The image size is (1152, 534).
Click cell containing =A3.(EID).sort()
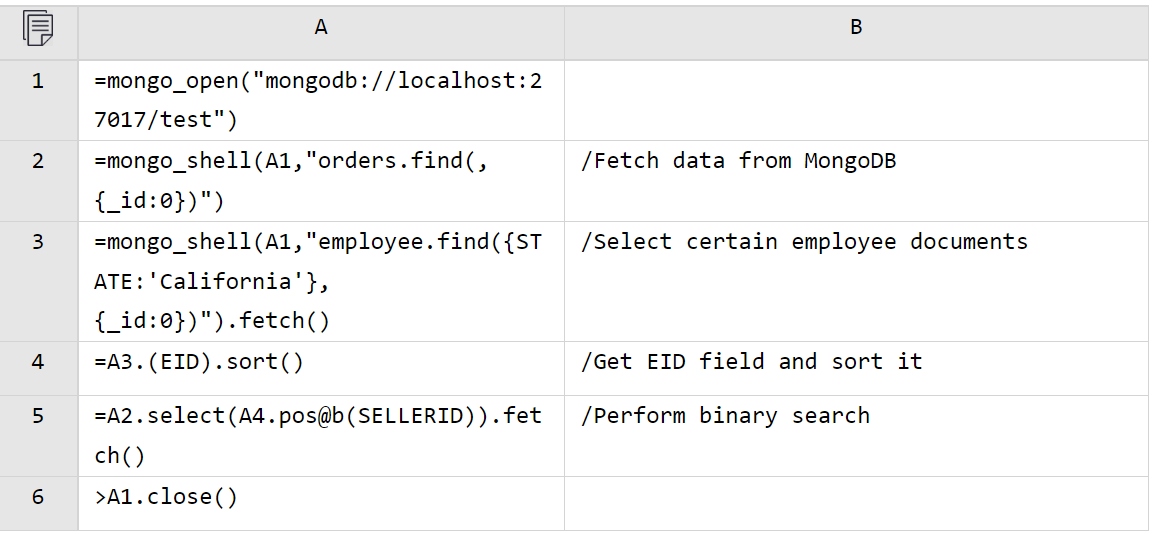320,362
